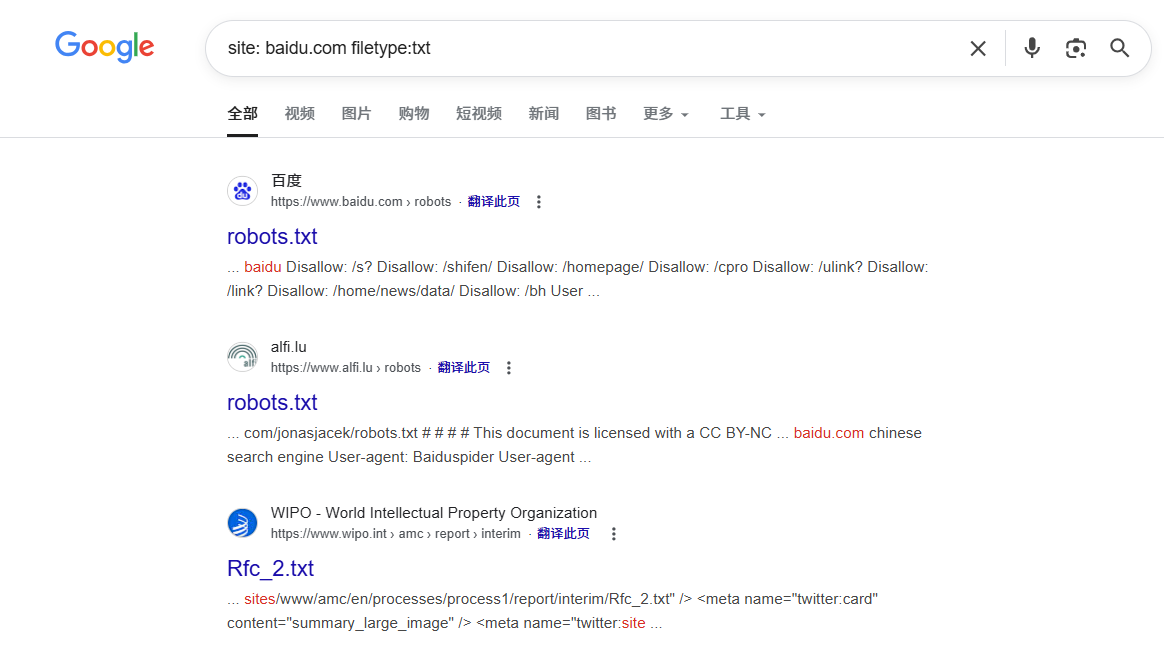
Task: Click the https://www.baidu.com › robots URL
Action: 361,202
